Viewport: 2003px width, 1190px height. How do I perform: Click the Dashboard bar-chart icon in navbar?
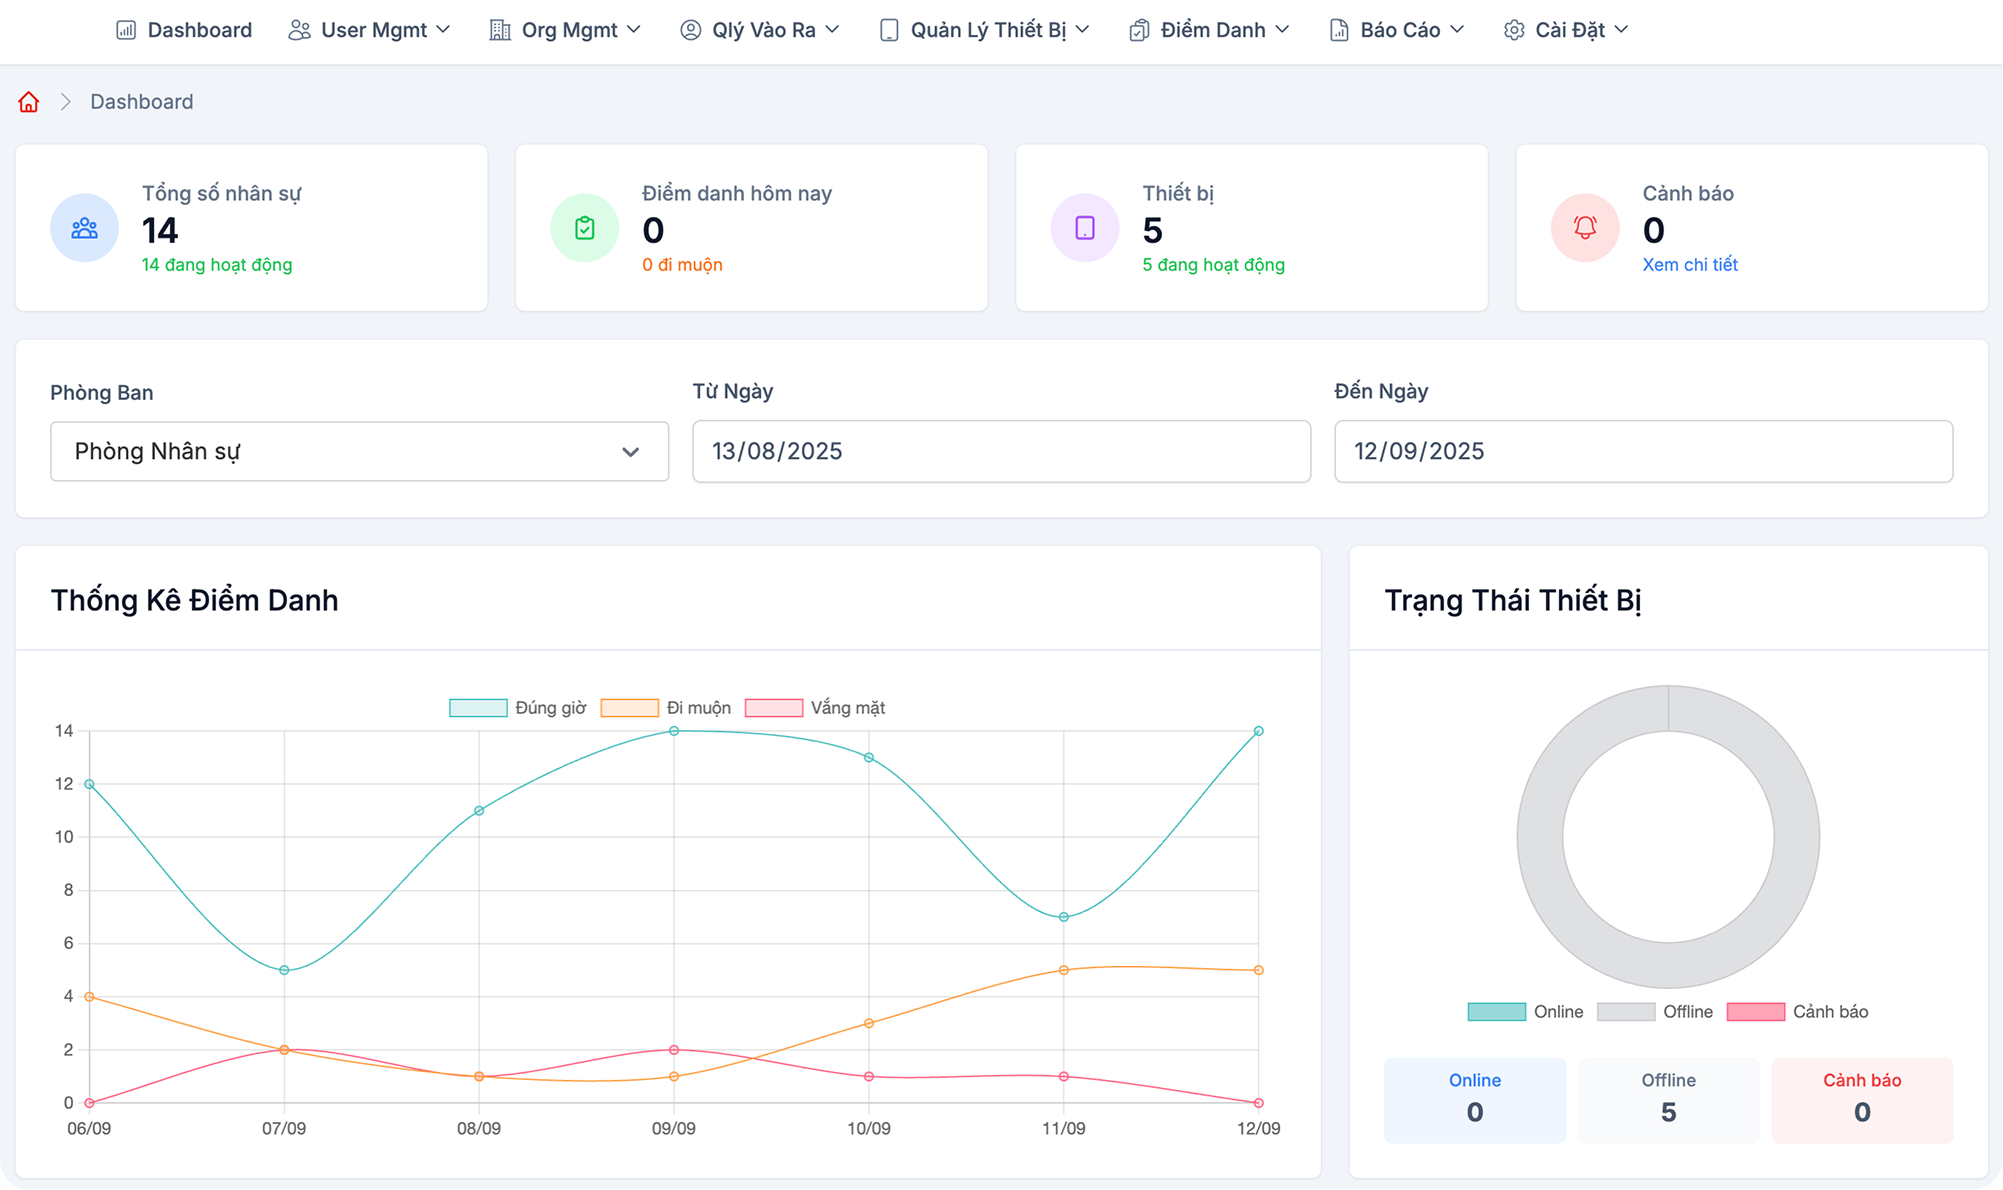tap(124, 30)
